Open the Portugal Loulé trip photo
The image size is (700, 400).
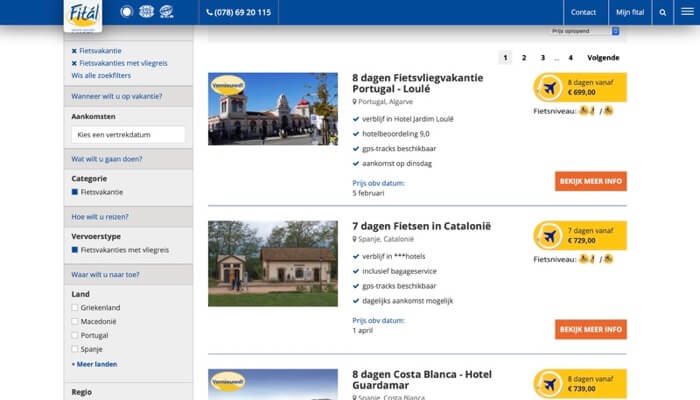273,109
